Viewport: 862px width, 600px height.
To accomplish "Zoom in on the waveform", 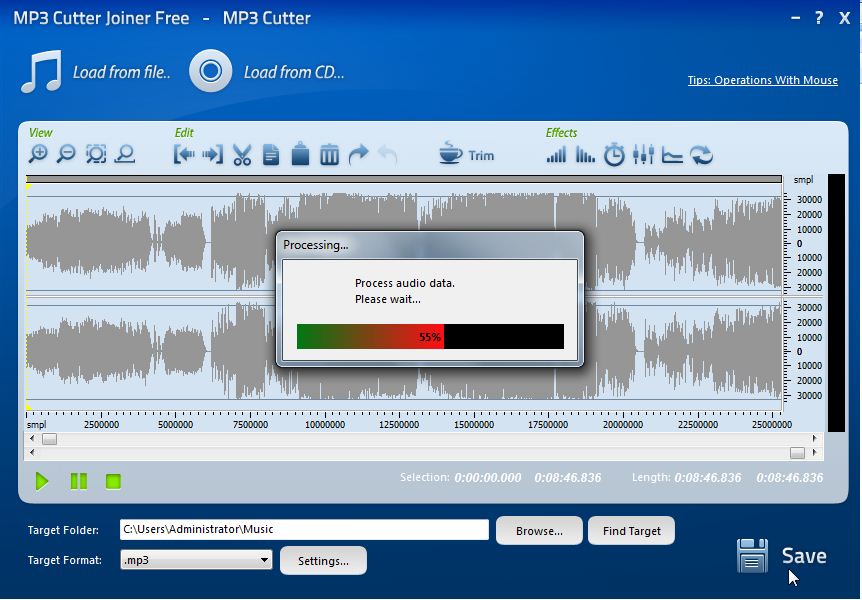I will [38, 155].
